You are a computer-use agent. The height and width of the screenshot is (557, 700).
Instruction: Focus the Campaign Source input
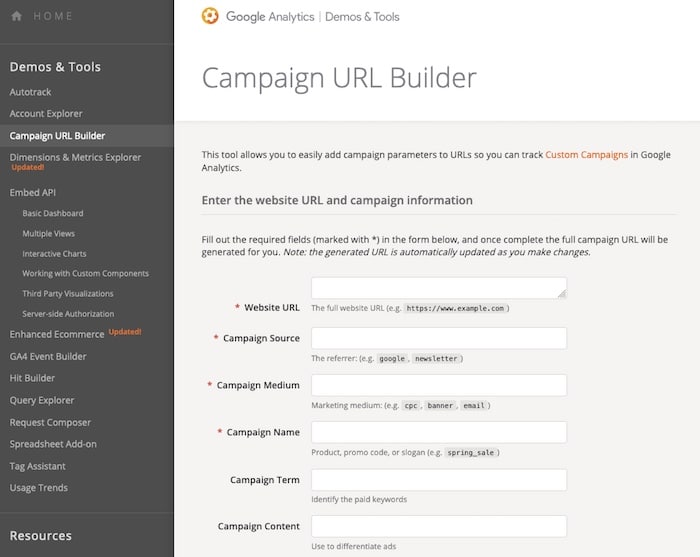439,338
